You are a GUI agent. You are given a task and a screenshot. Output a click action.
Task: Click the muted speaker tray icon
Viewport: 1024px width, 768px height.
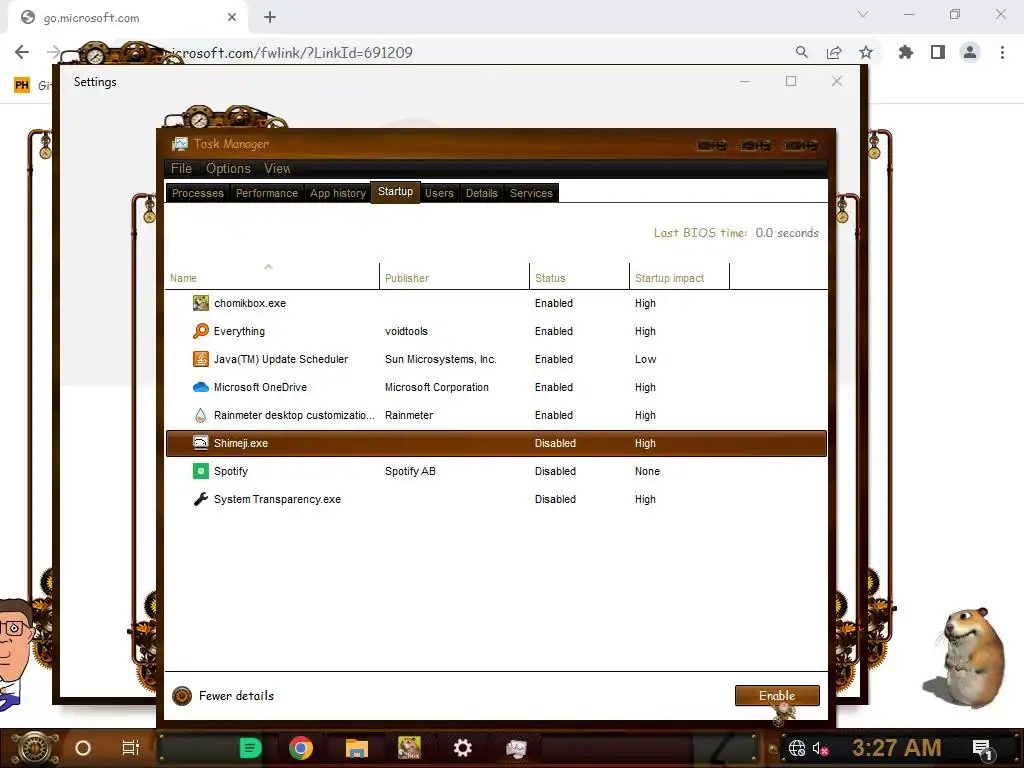820,748
